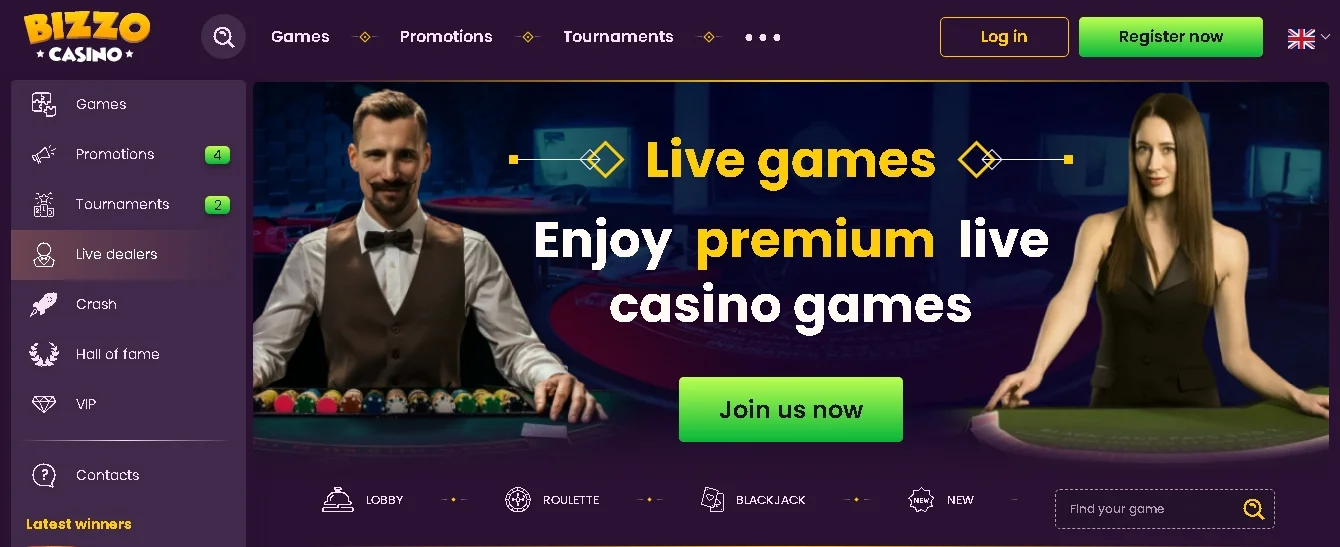Click the green Join us now button
The image size is (1340, 547).
(791, 409)
